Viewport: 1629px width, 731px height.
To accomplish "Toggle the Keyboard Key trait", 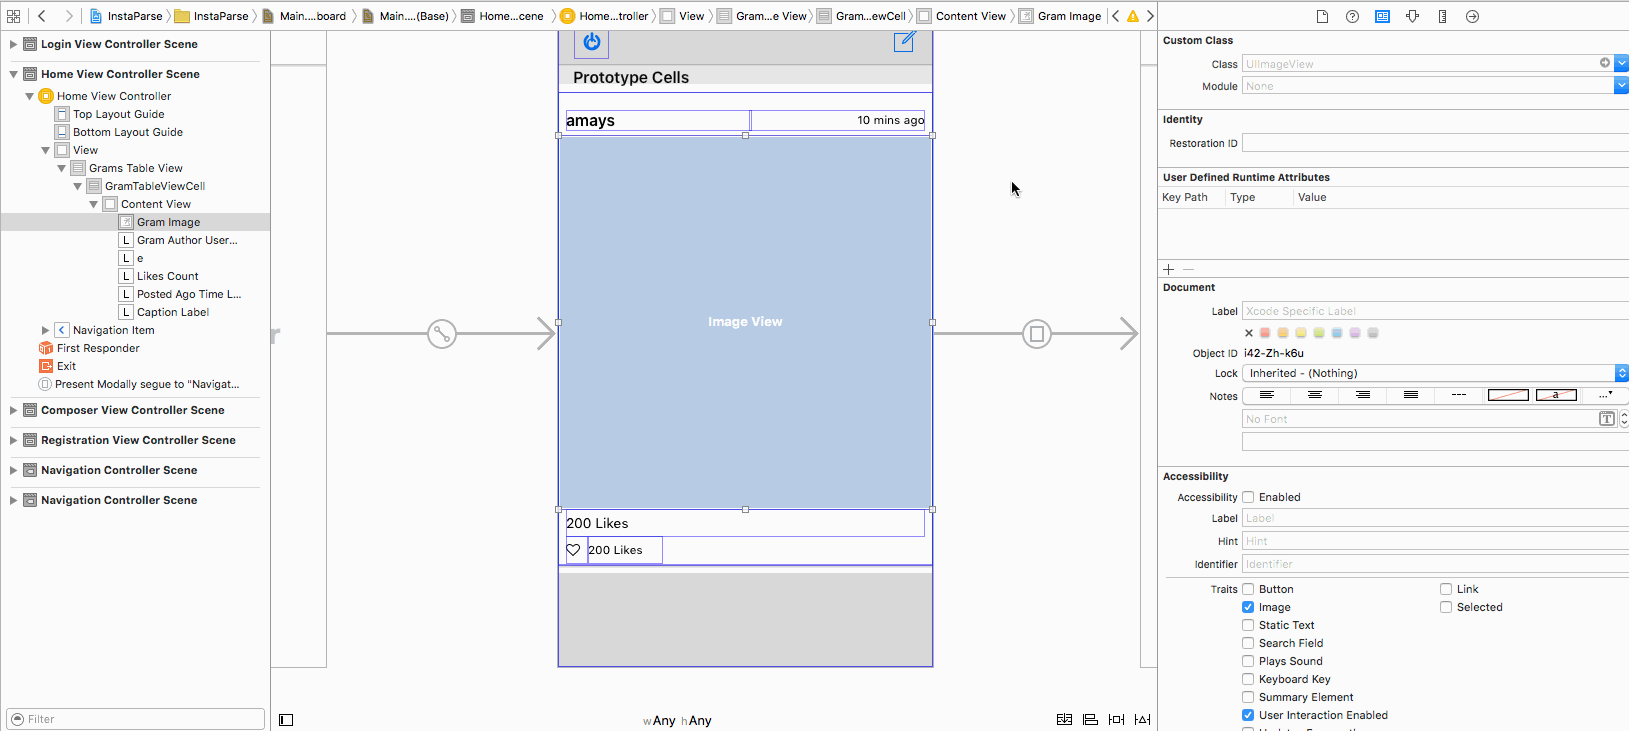I will point(1248,679).
